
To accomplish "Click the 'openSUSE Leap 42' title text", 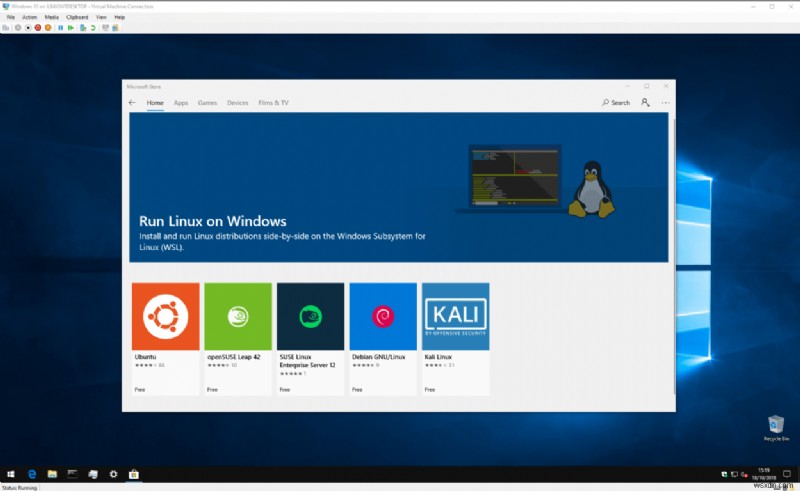I will click(234, 357).
